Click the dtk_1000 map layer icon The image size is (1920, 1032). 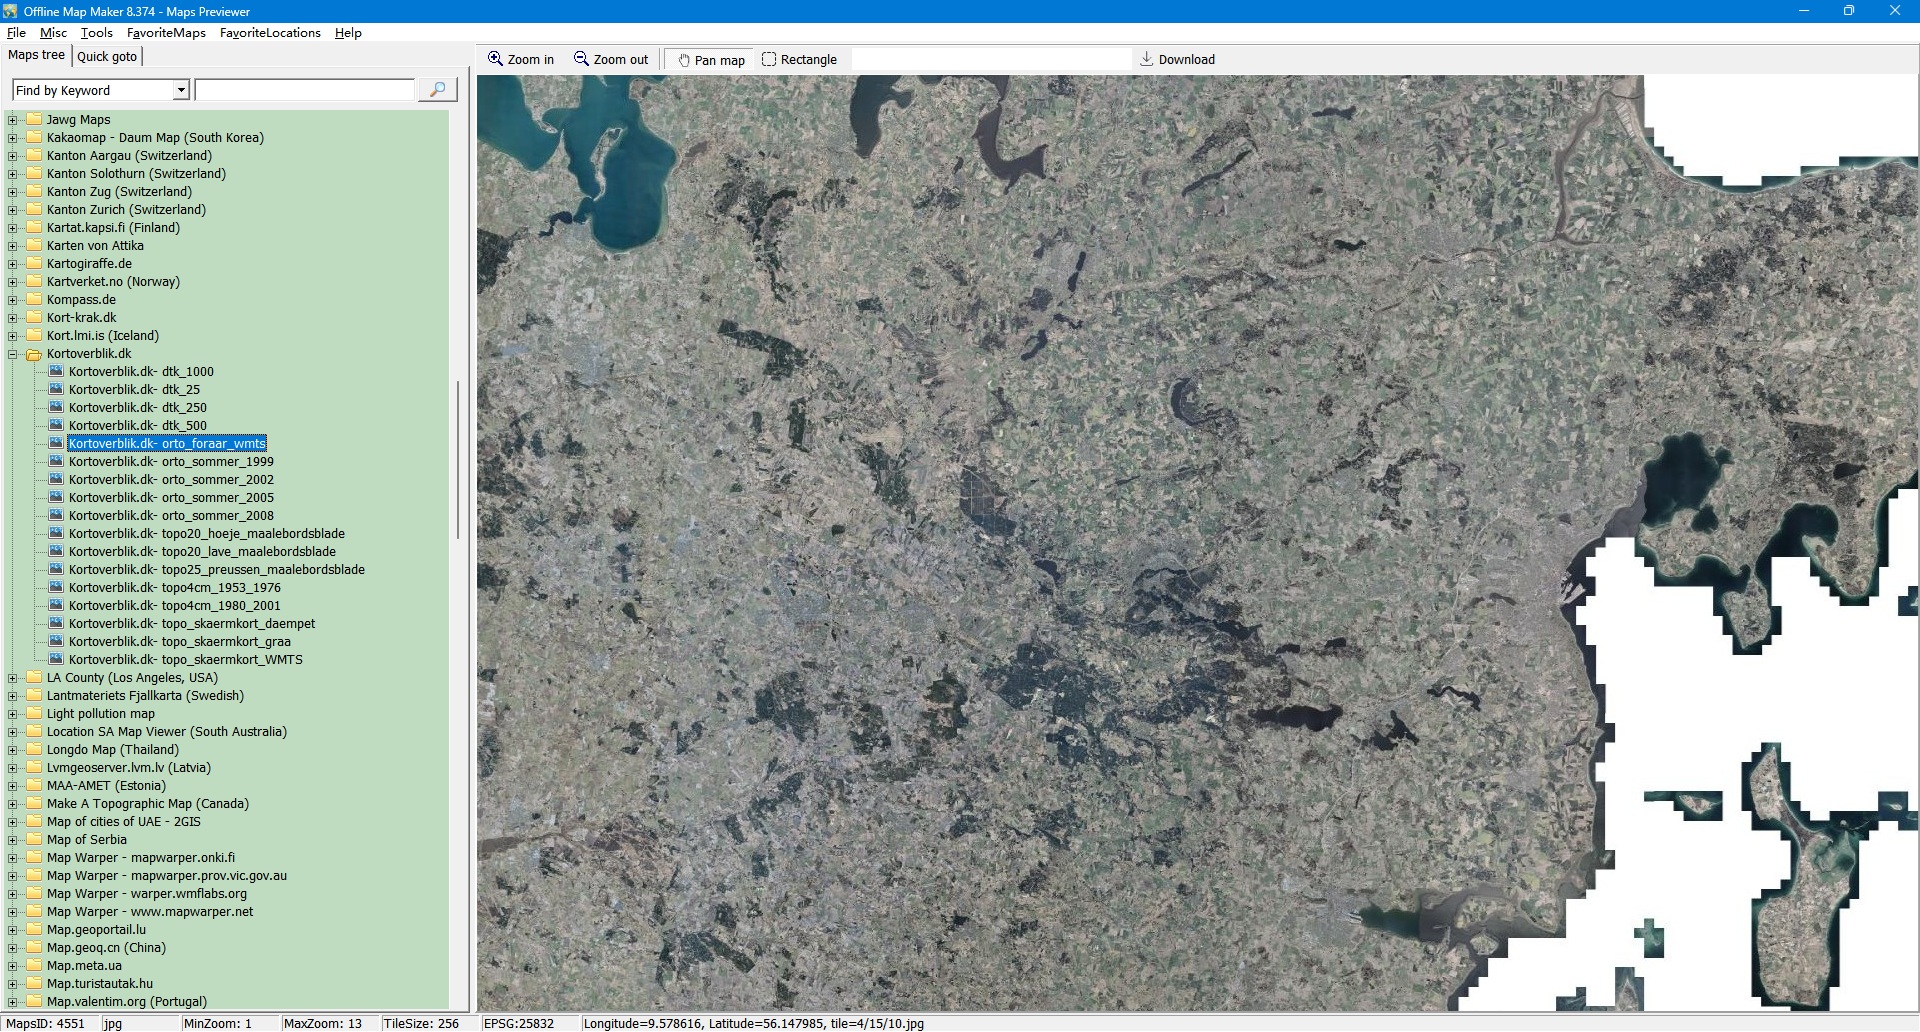point(56,371)
